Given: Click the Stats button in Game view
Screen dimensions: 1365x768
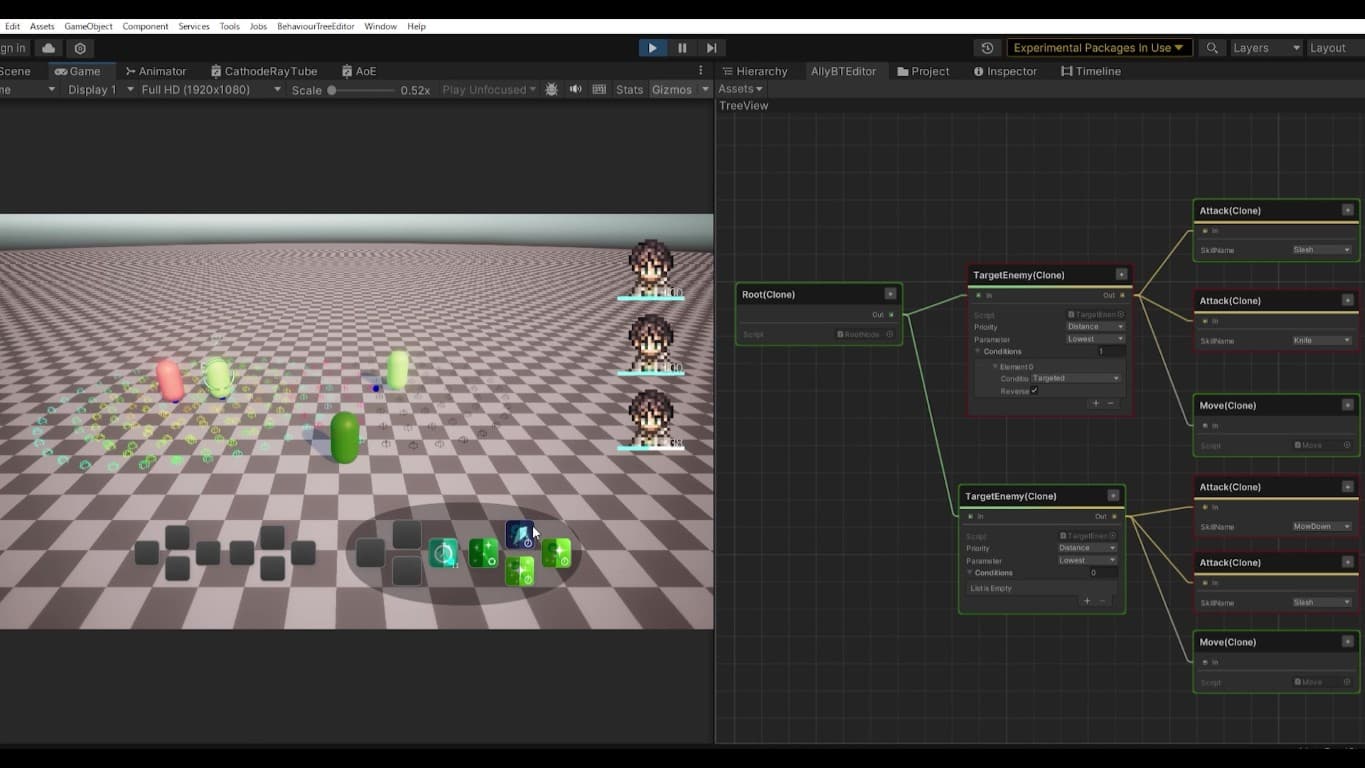Looking at the screenshot, I should click(629, 90).
